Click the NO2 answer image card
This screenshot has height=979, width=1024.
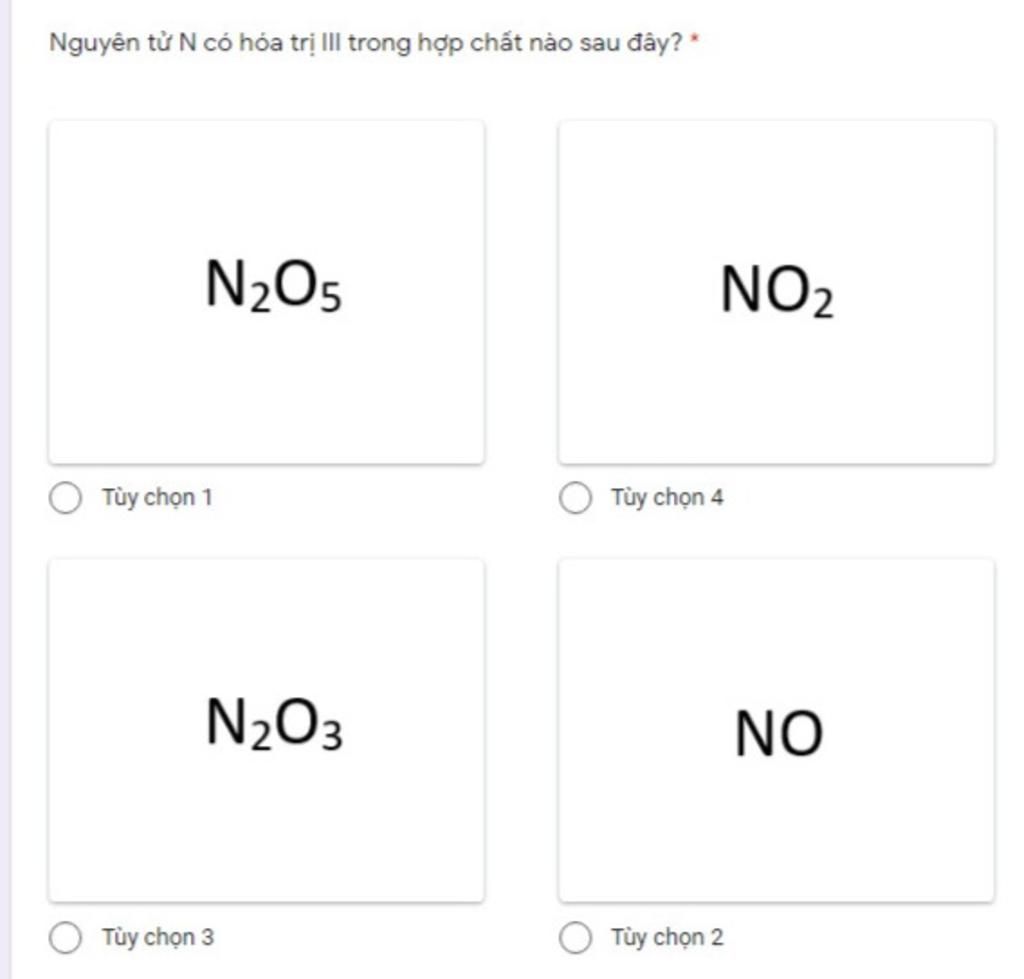click(776, 293)
